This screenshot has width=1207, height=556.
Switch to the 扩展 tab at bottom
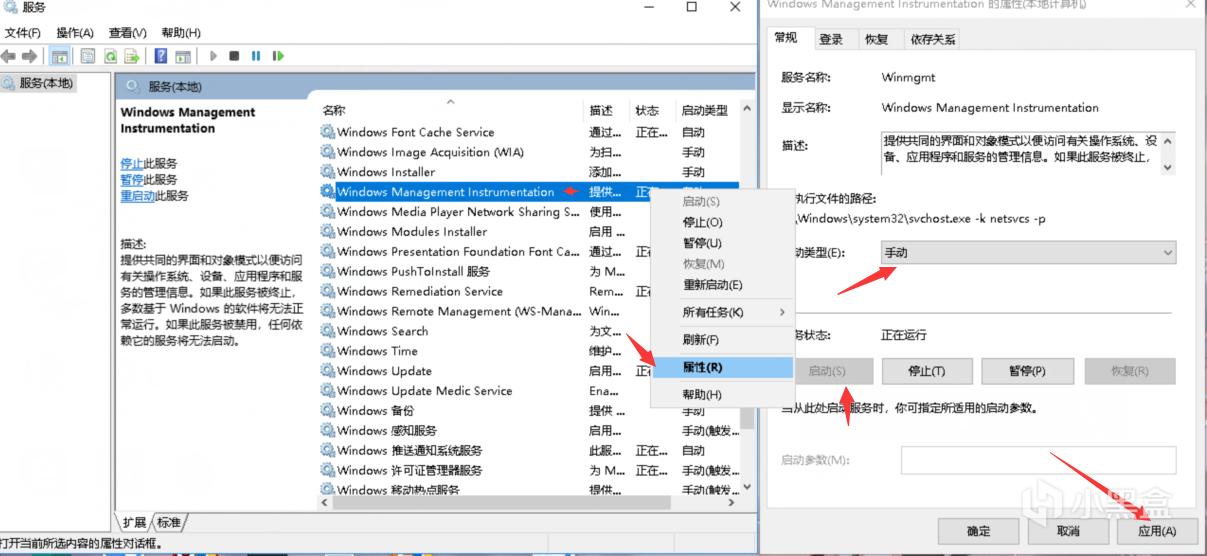134,522
